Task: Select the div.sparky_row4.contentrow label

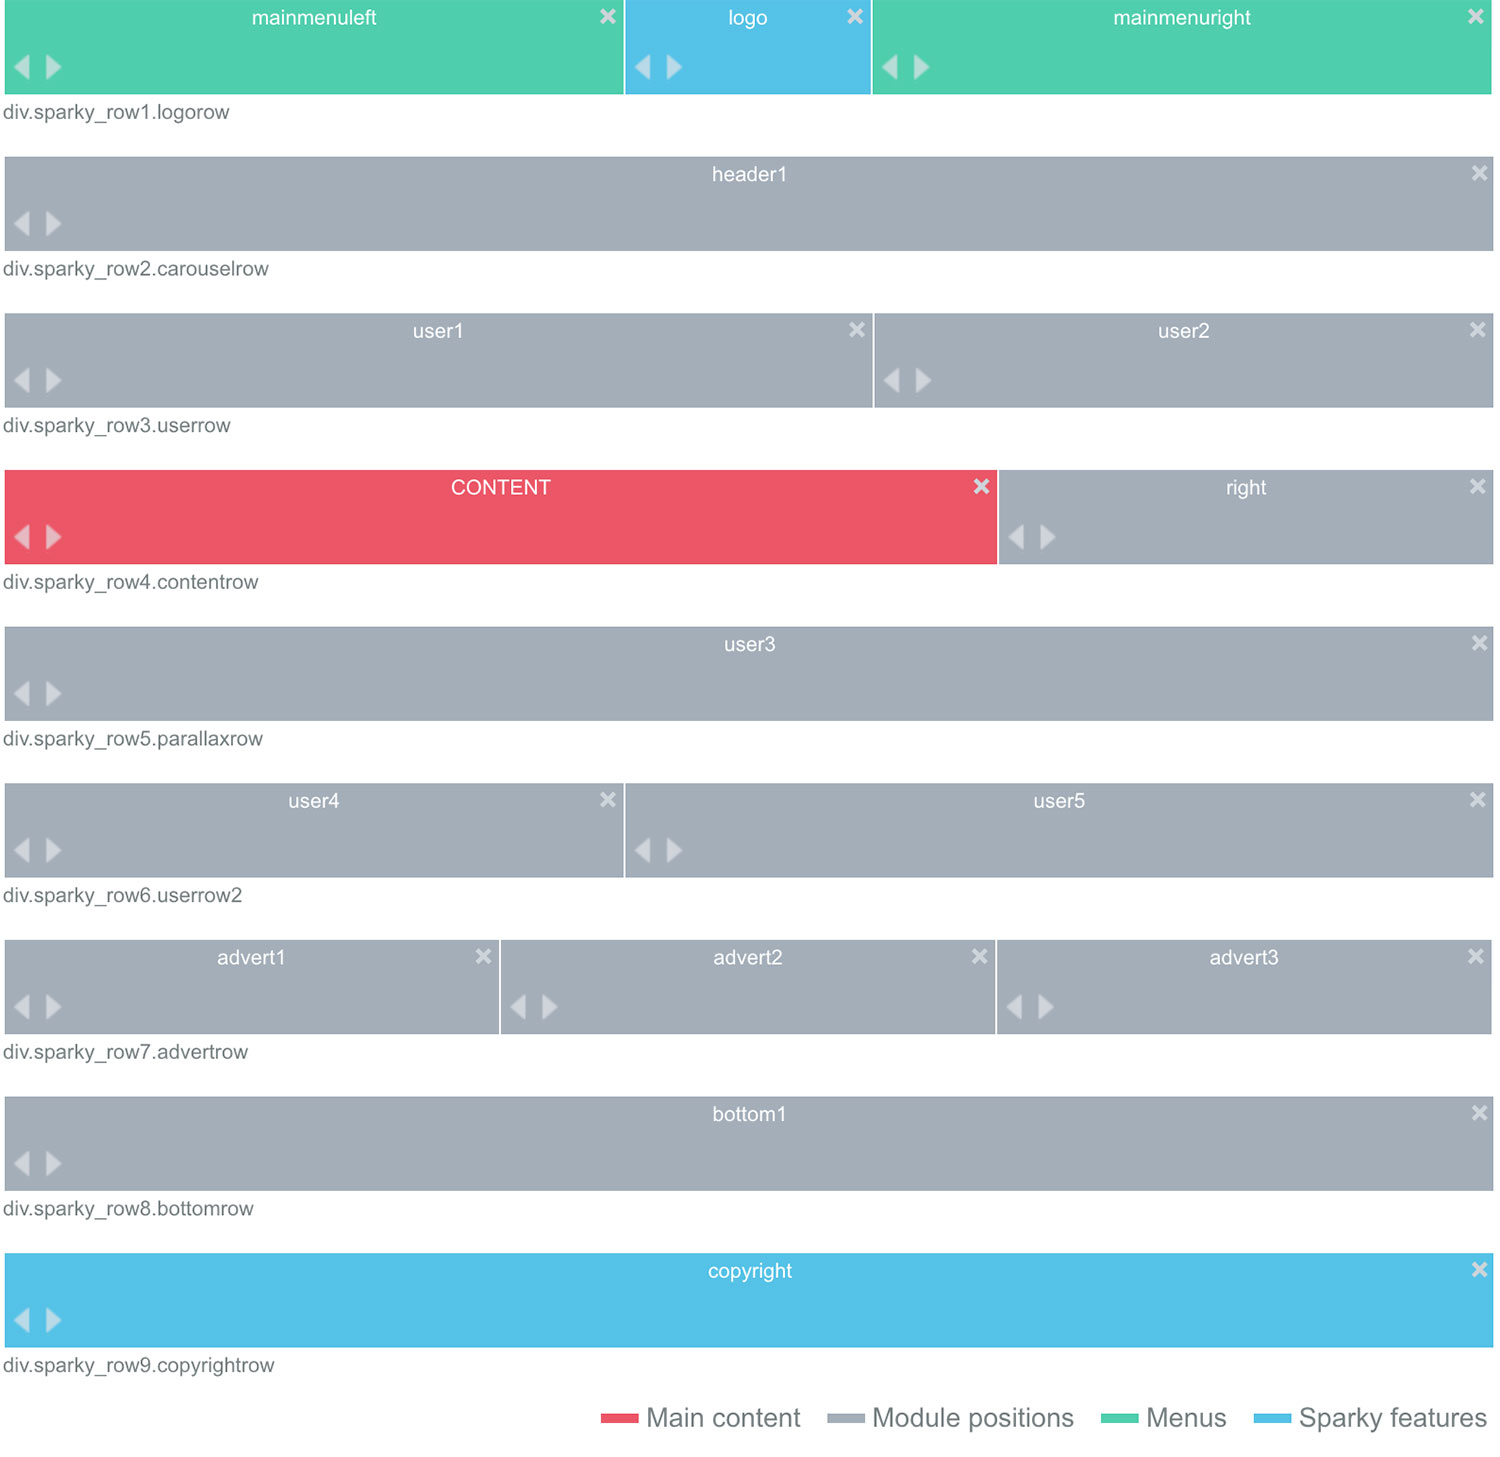Action: [x=130, y=582]
